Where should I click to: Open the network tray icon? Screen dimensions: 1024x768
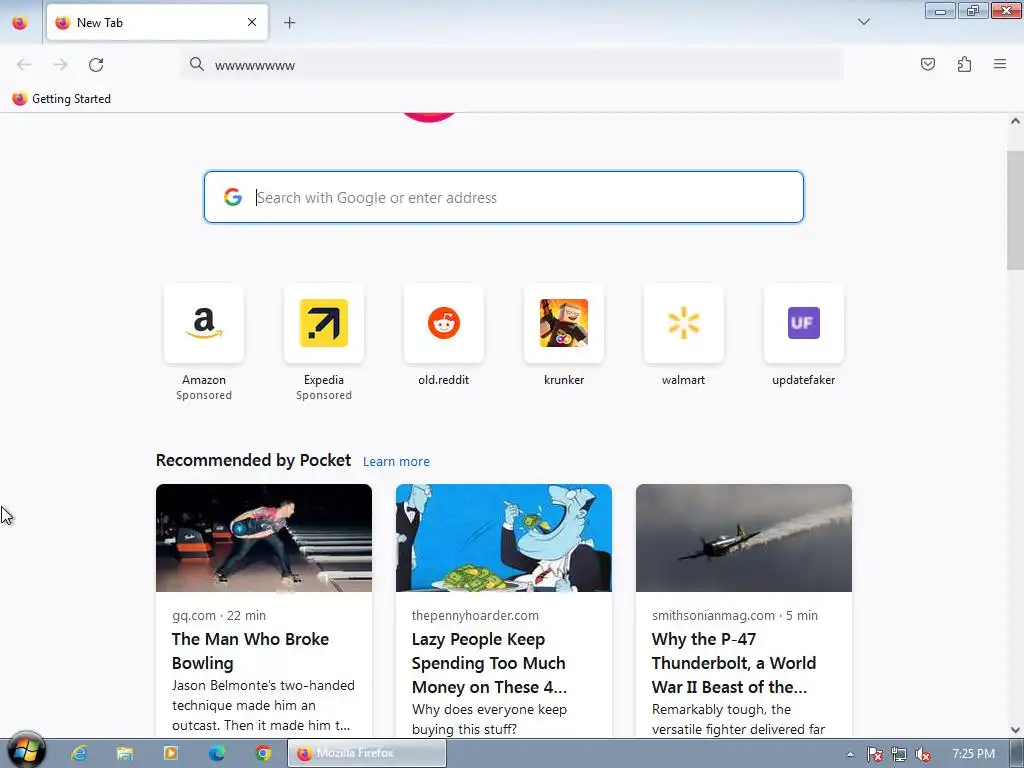pyautogui.click(x=899, y=754)
